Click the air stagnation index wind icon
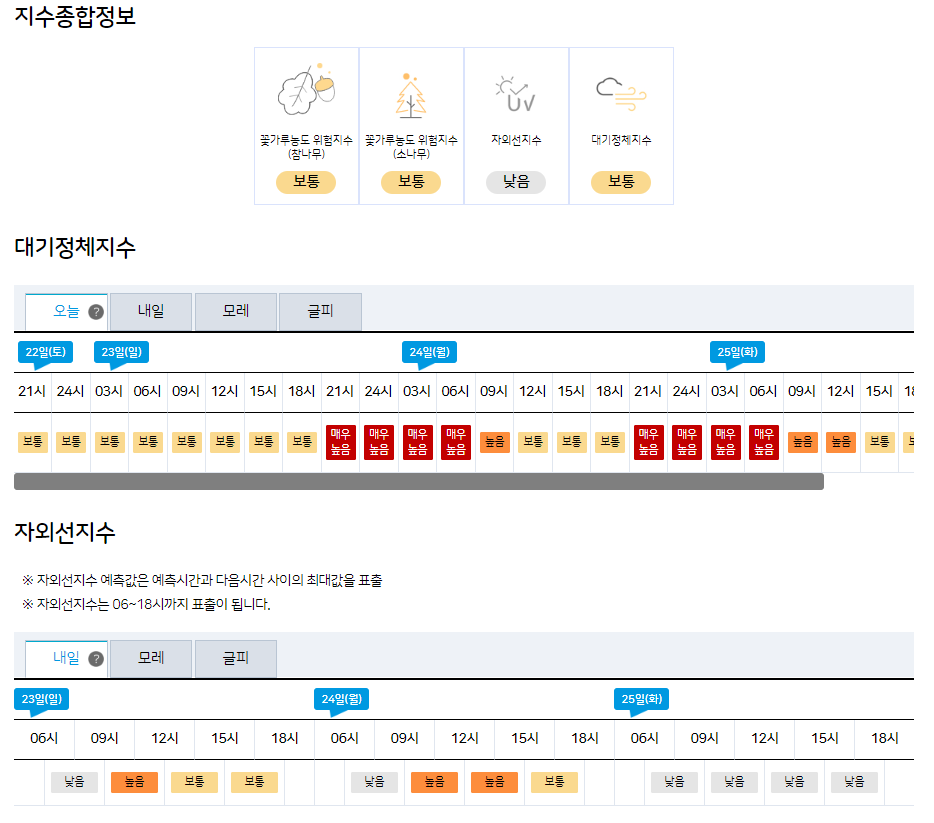 (x=621, y=93)
